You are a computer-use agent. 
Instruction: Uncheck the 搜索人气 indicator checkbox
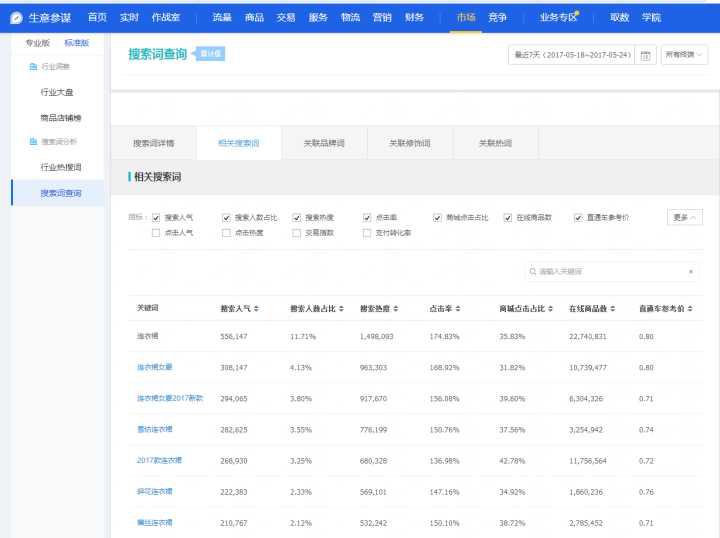pyautogui.click(x=156, y=218)
